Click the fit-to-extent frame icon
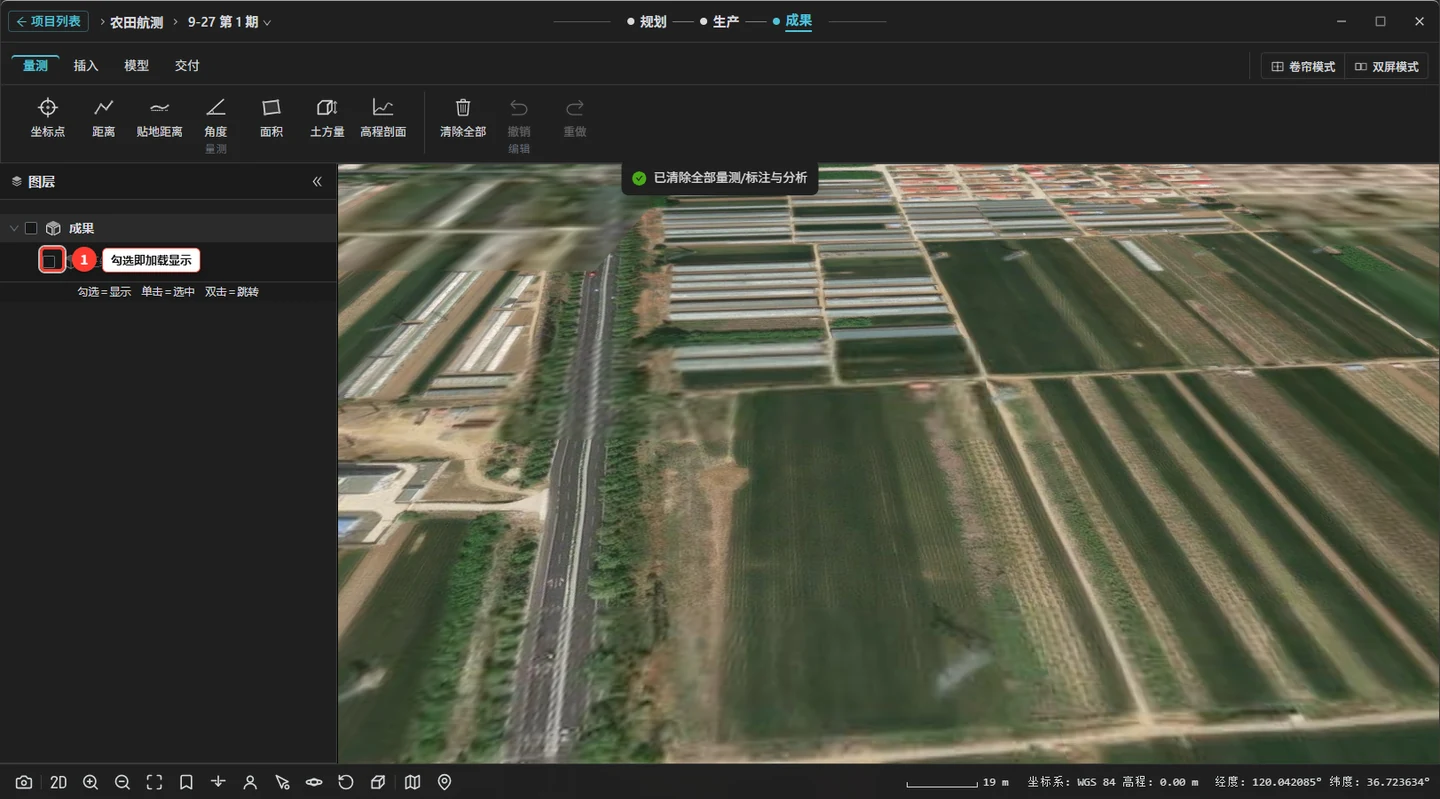 click(154, 782)
